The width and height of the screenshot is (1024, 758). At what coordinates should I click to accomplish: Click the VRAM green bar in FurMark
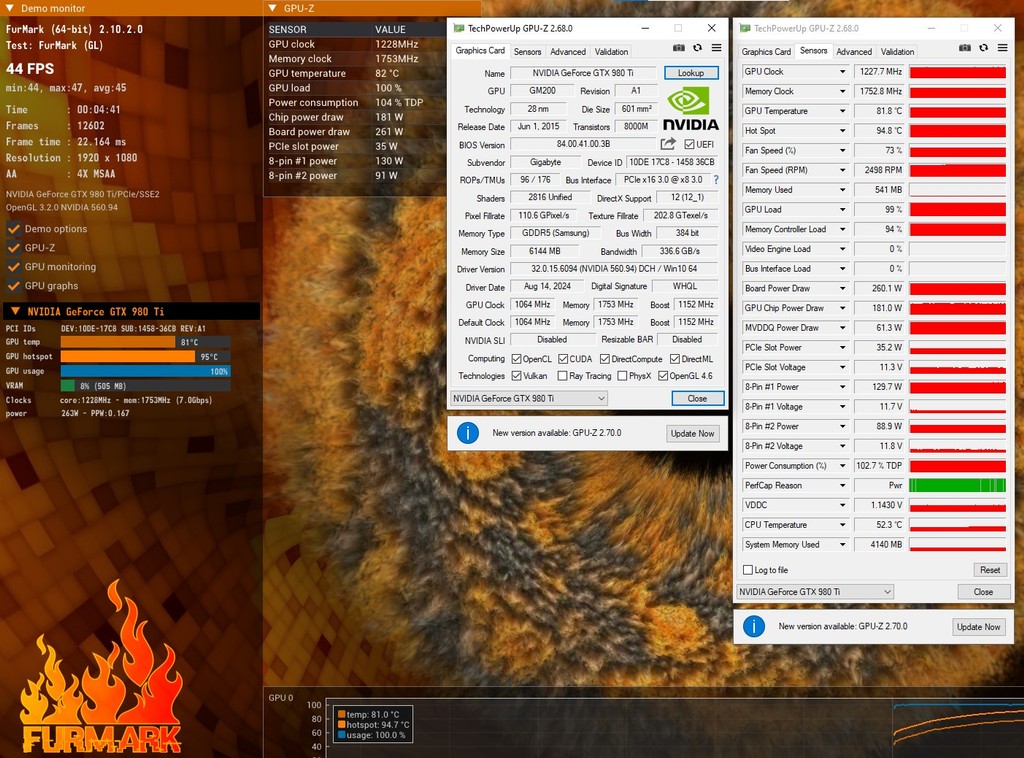coord(67,386)
